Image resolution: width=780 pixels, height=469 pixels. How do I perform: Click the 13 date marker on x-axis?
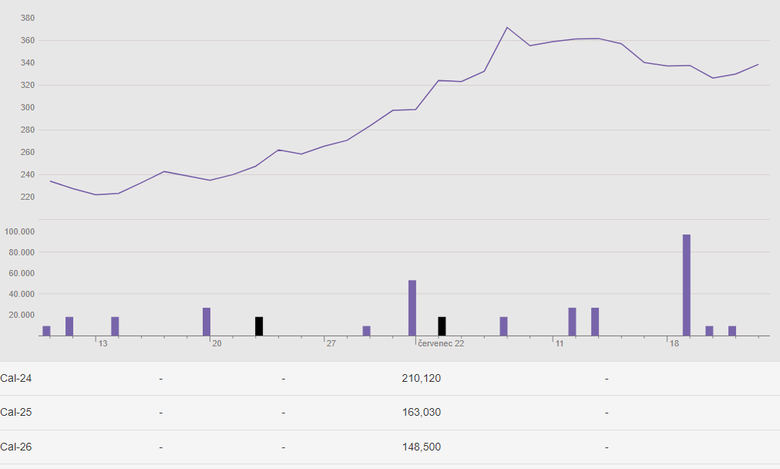[102, 343]
